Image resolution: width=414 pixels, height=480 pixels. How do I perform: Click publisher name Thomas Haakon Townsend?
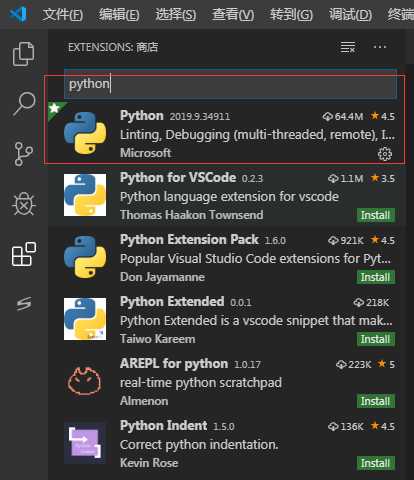tap(192, 215)
